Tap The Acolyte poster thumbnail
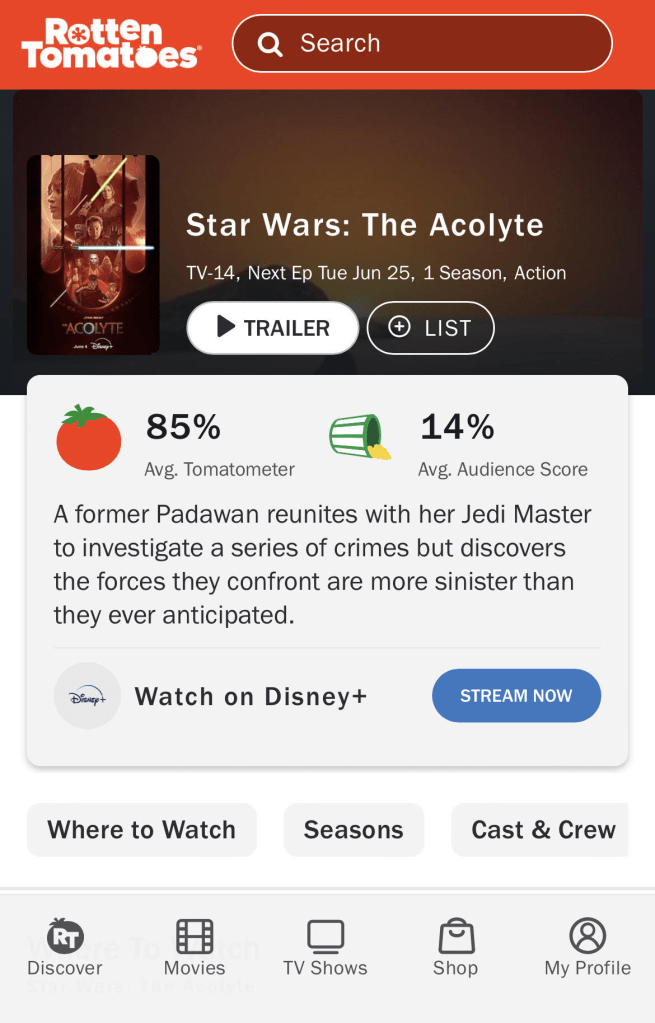 click(93, 255)
